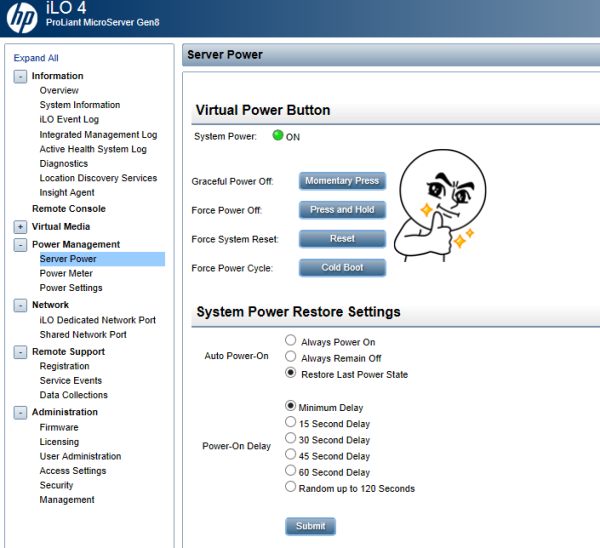Select Server Power in navigation
This screenshot has width=600, height=548.
102,259
